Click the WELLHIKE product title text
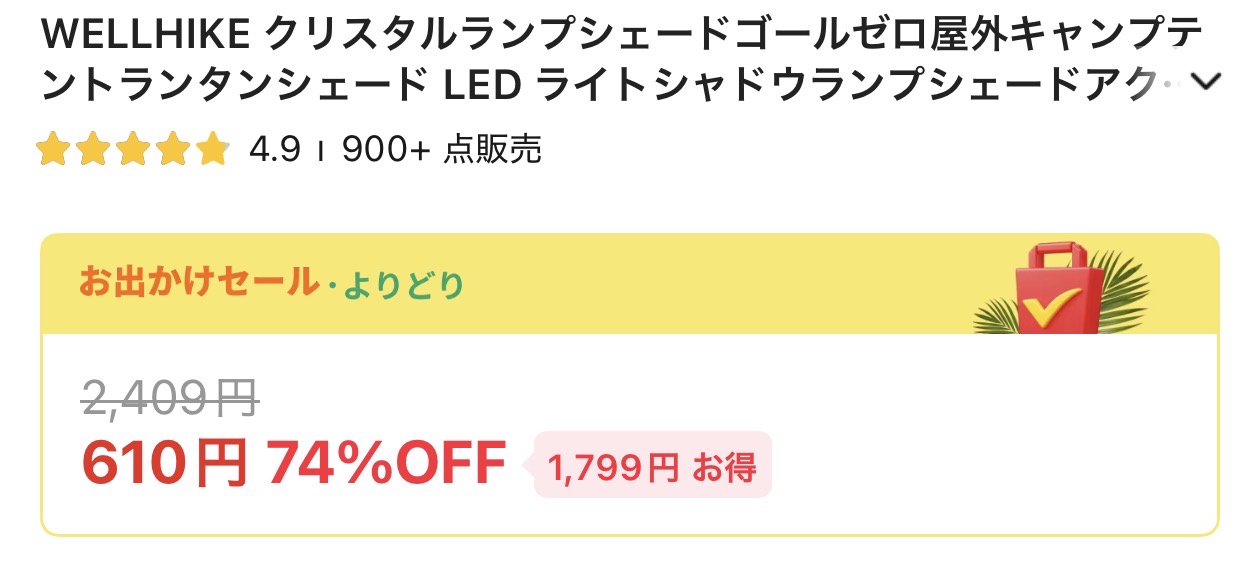This screenshot has height=576, width=1260. 620,62
